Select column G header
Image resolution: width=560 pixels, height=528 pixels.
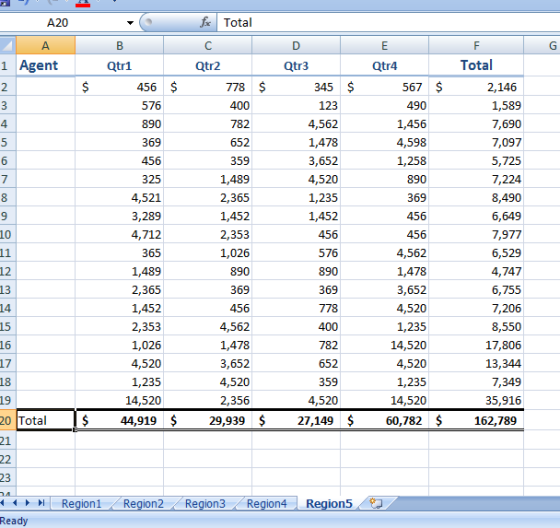pyautogui.click(x=542, y=45)
